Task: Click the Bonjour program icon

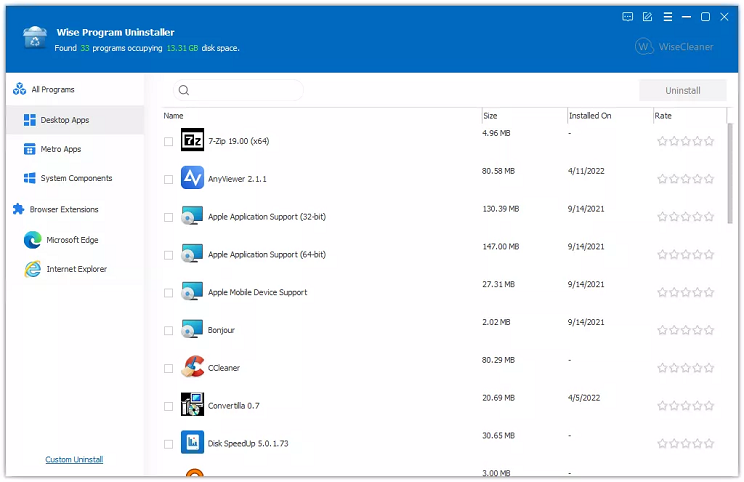Action: [x=192, y=329]
